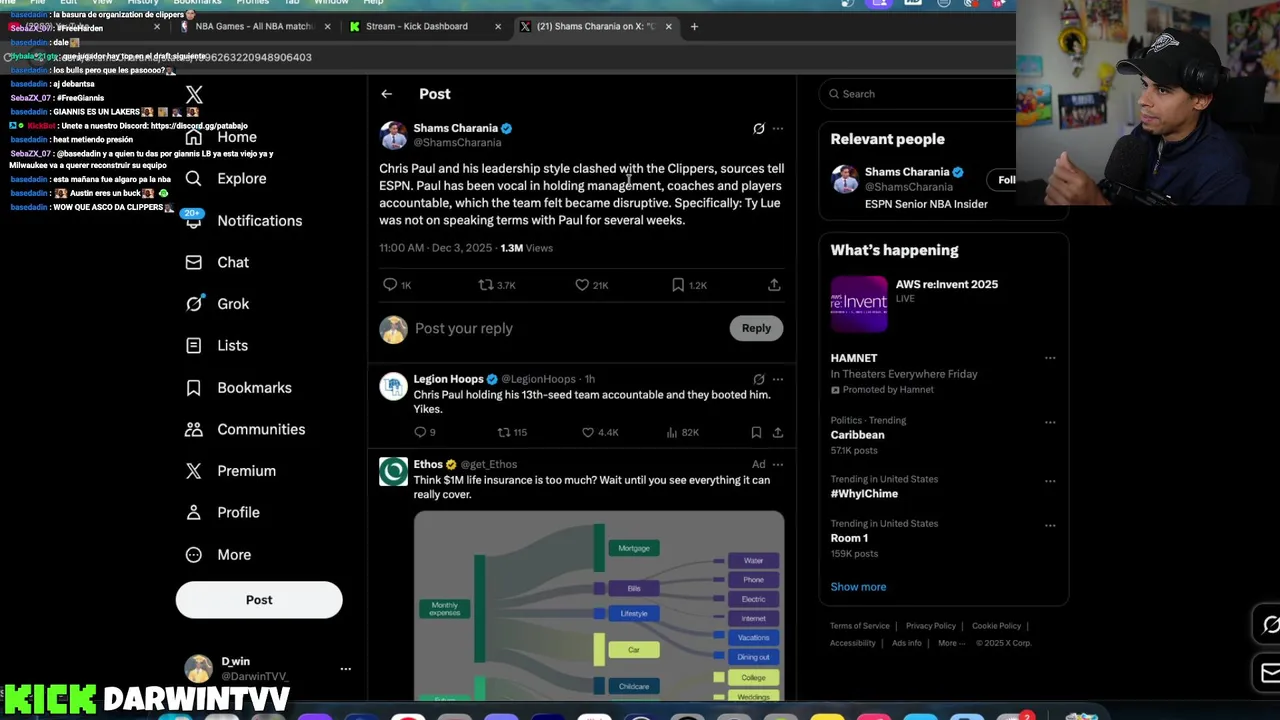Open Shams Charania in Relevant people
This screenshot has width=1280, height=720.
click(907, 172)
